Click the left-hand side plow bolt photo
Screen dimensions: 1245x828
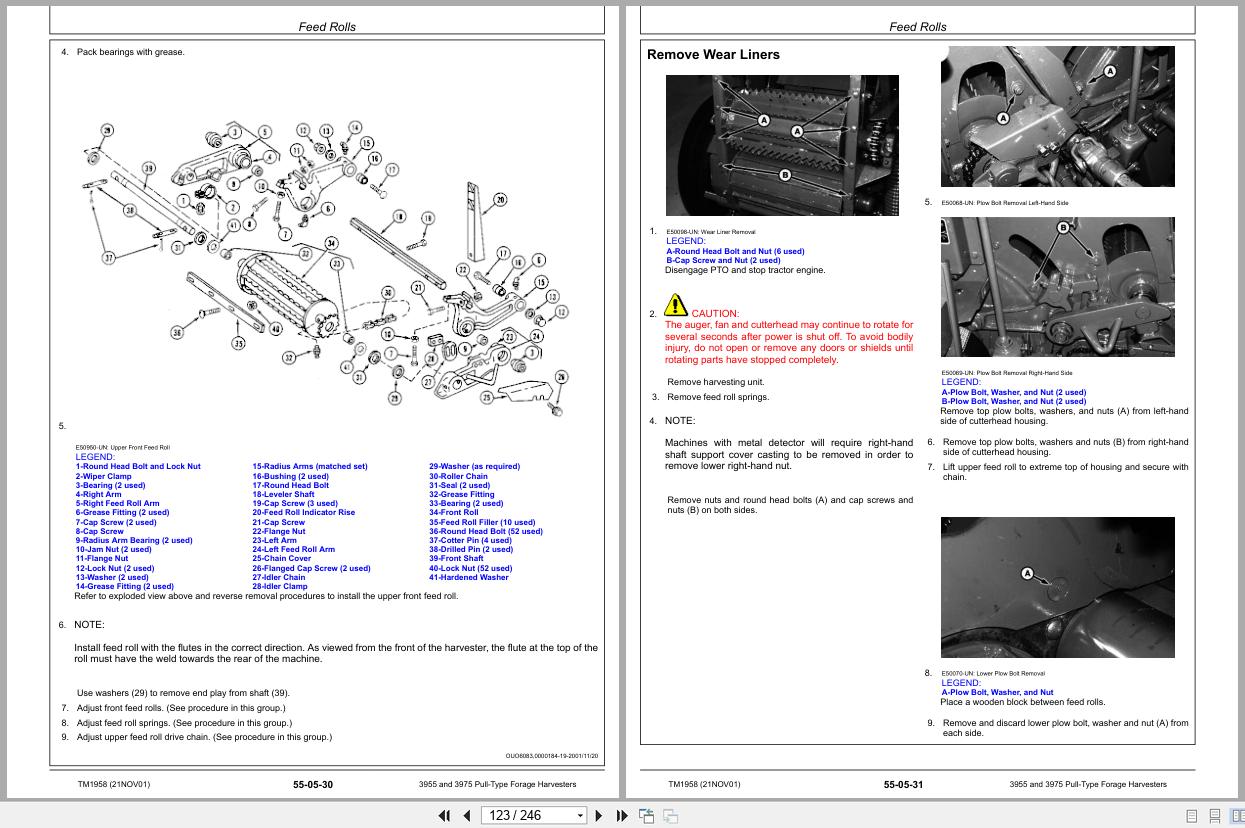1057,117
